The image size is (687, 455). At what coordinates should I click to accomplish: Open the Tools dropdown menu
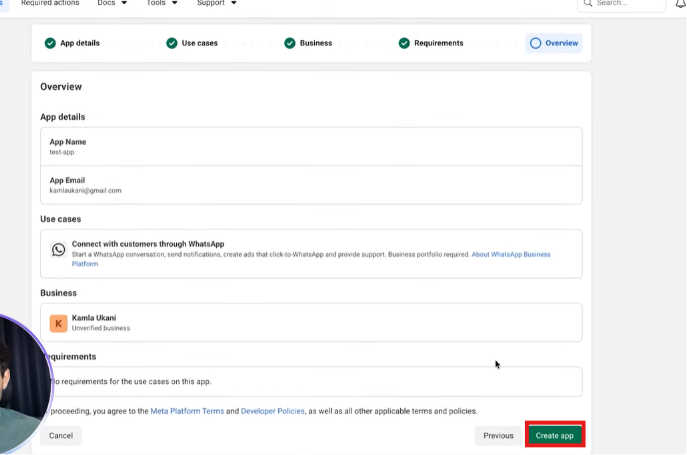click(162, 3)
